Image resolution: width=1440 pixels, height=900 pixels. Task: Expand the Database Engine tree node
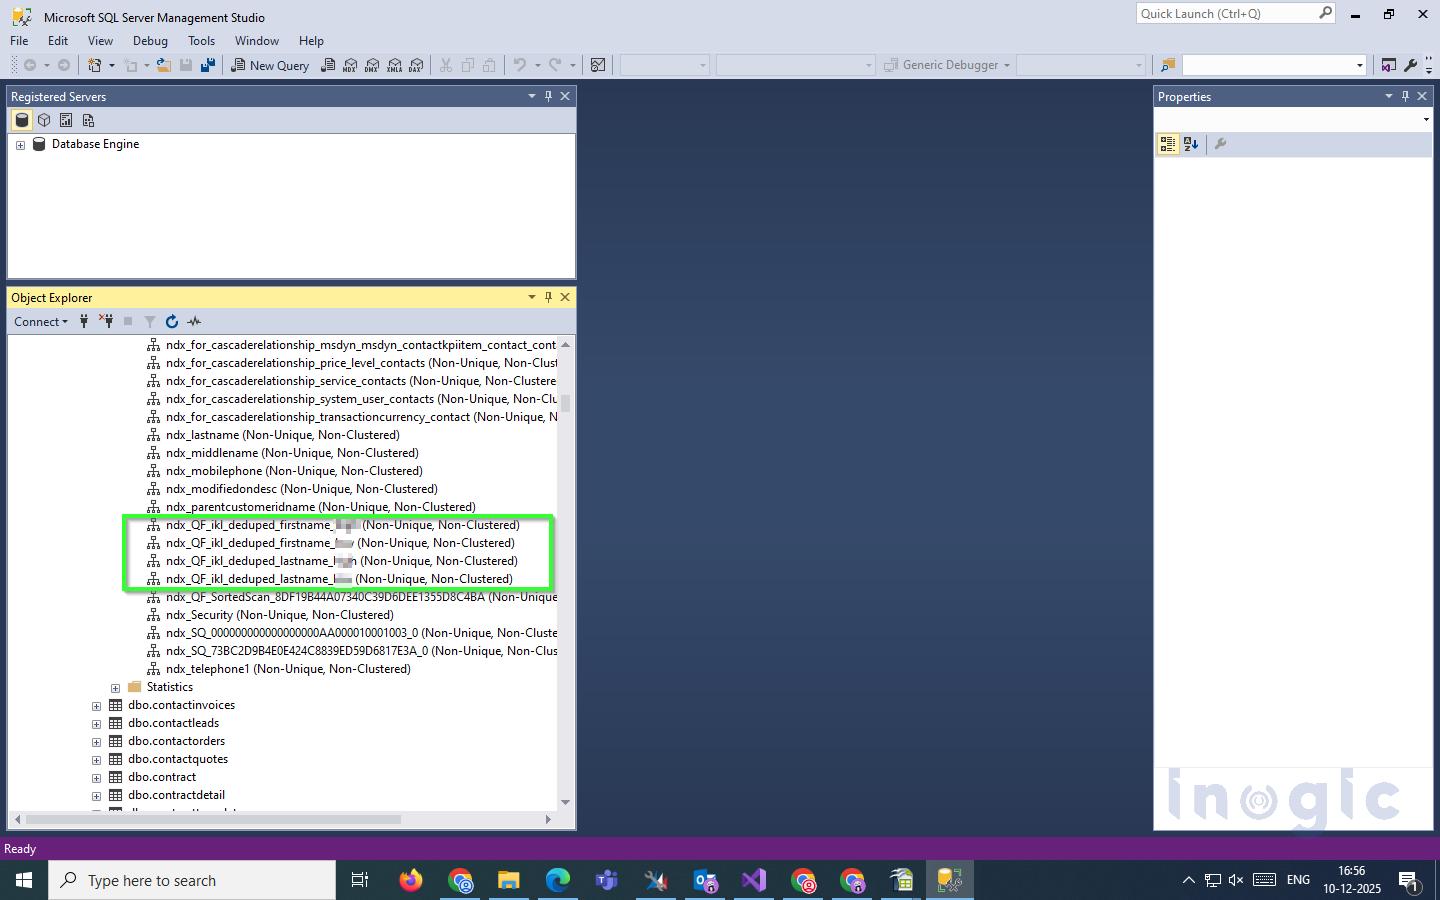pos(20,145)
